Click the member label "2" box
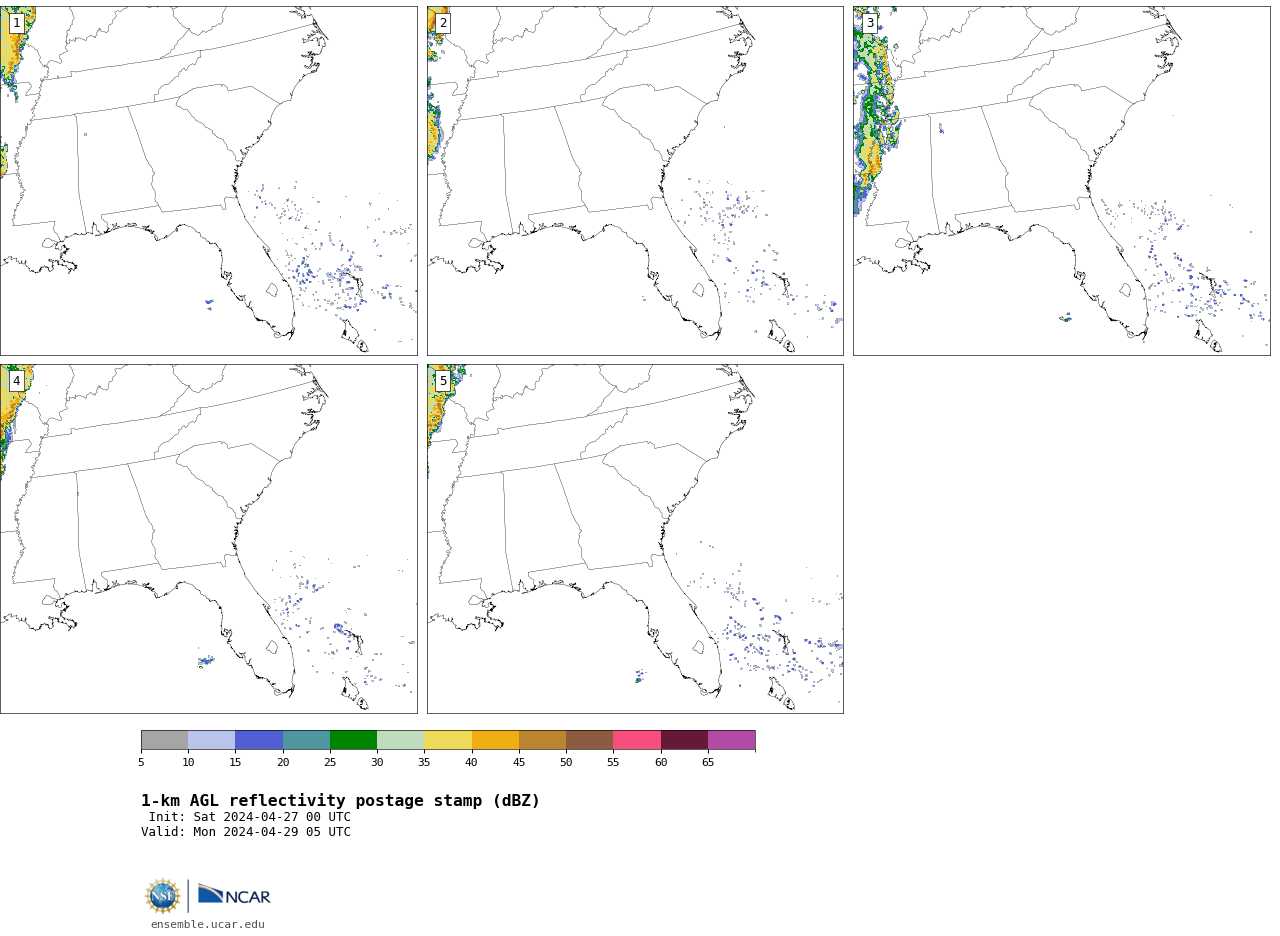The height and width of the screenshot is (936, 1280). coord(443,23)
